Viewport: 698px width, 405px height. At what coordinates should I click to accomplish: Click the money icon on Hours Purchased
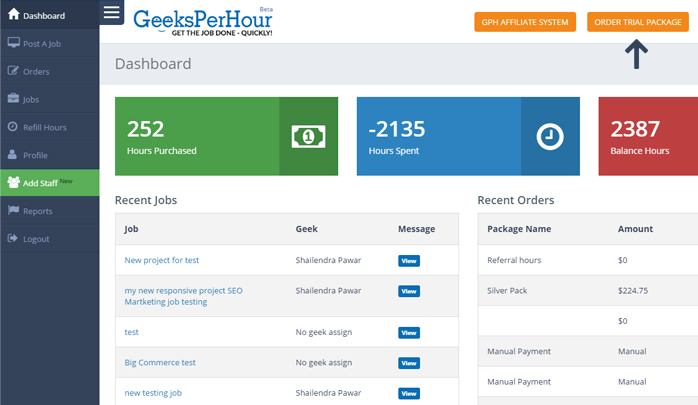[x=308, y=136]
